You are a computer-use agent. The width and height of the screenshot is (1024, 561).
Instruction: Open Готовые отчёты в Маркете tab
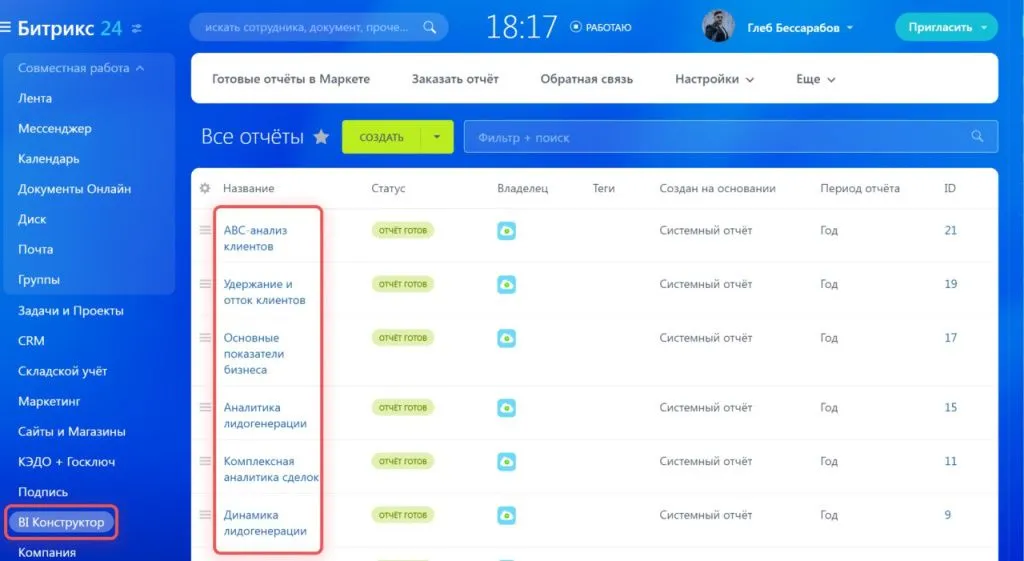pyautogui.click(x=290, y=79)
